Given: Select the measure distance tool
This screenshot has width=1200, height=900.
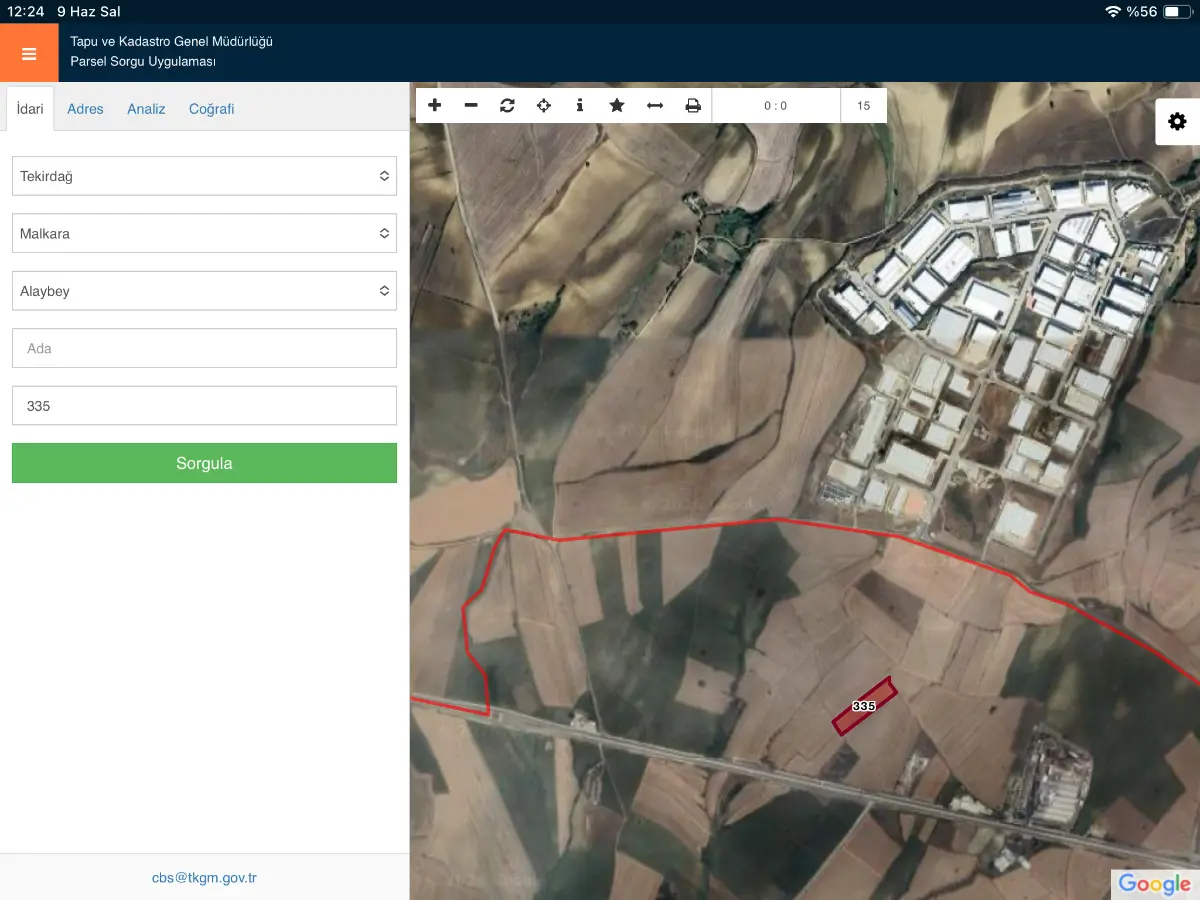Looking at the screenshot, I should tap(655, 105).
